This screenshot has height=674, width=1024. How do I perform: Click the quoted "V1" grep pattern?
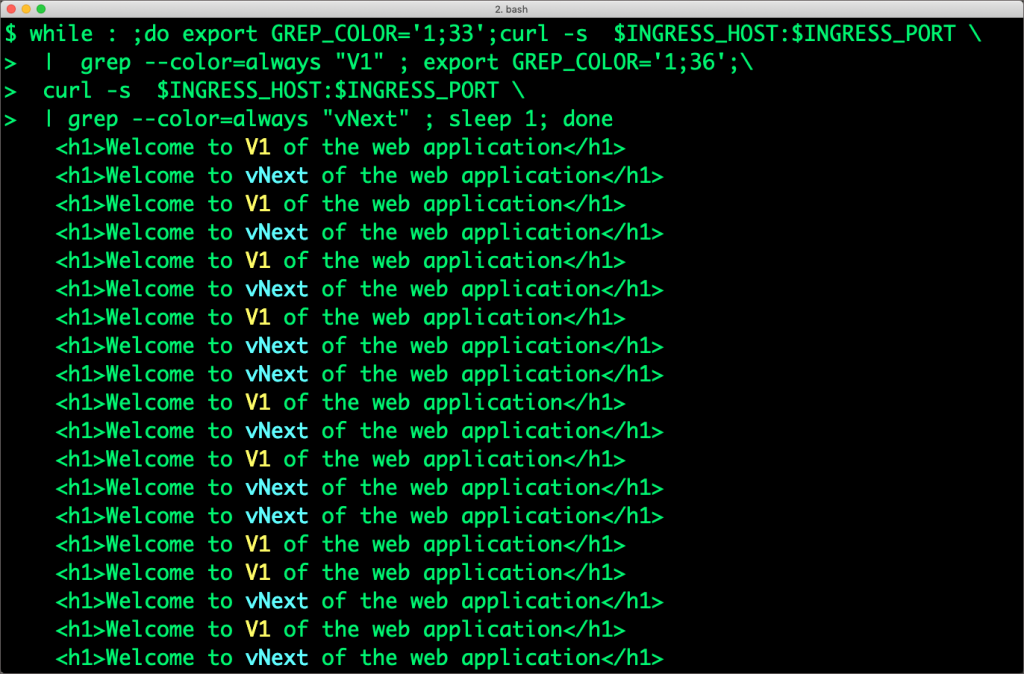tap(359, 62)
